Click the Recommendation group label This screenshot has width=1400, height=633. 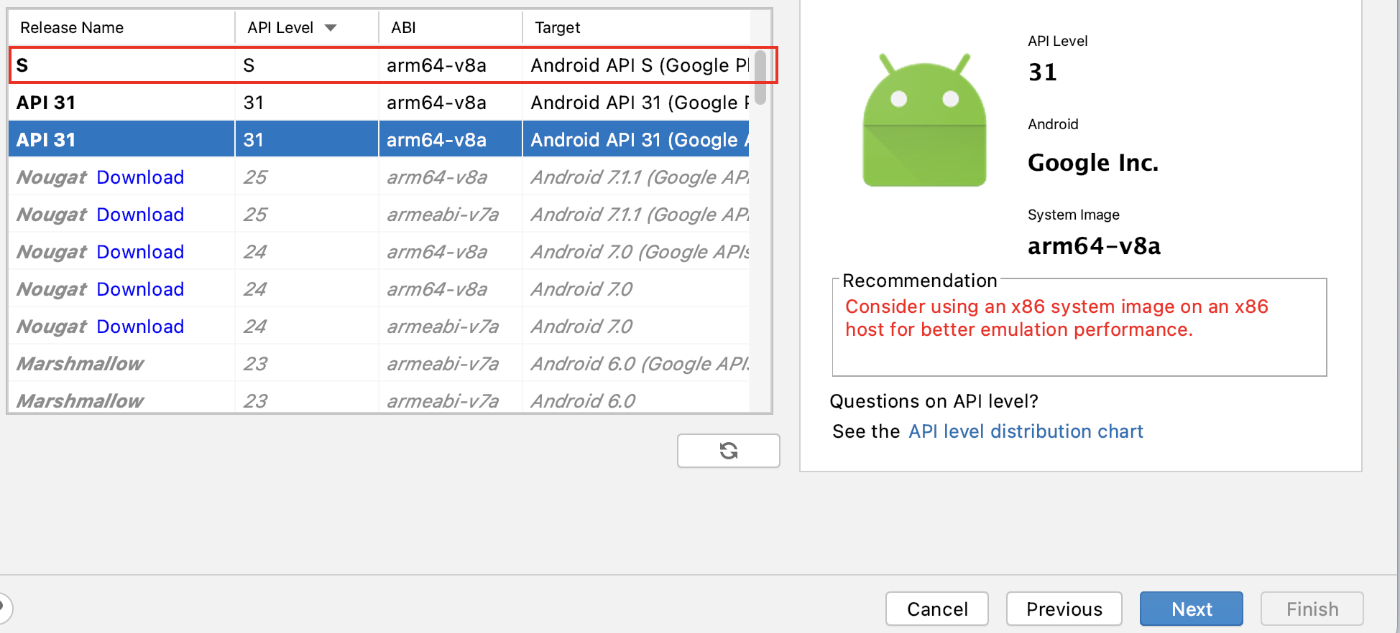(x=920, y=281)
